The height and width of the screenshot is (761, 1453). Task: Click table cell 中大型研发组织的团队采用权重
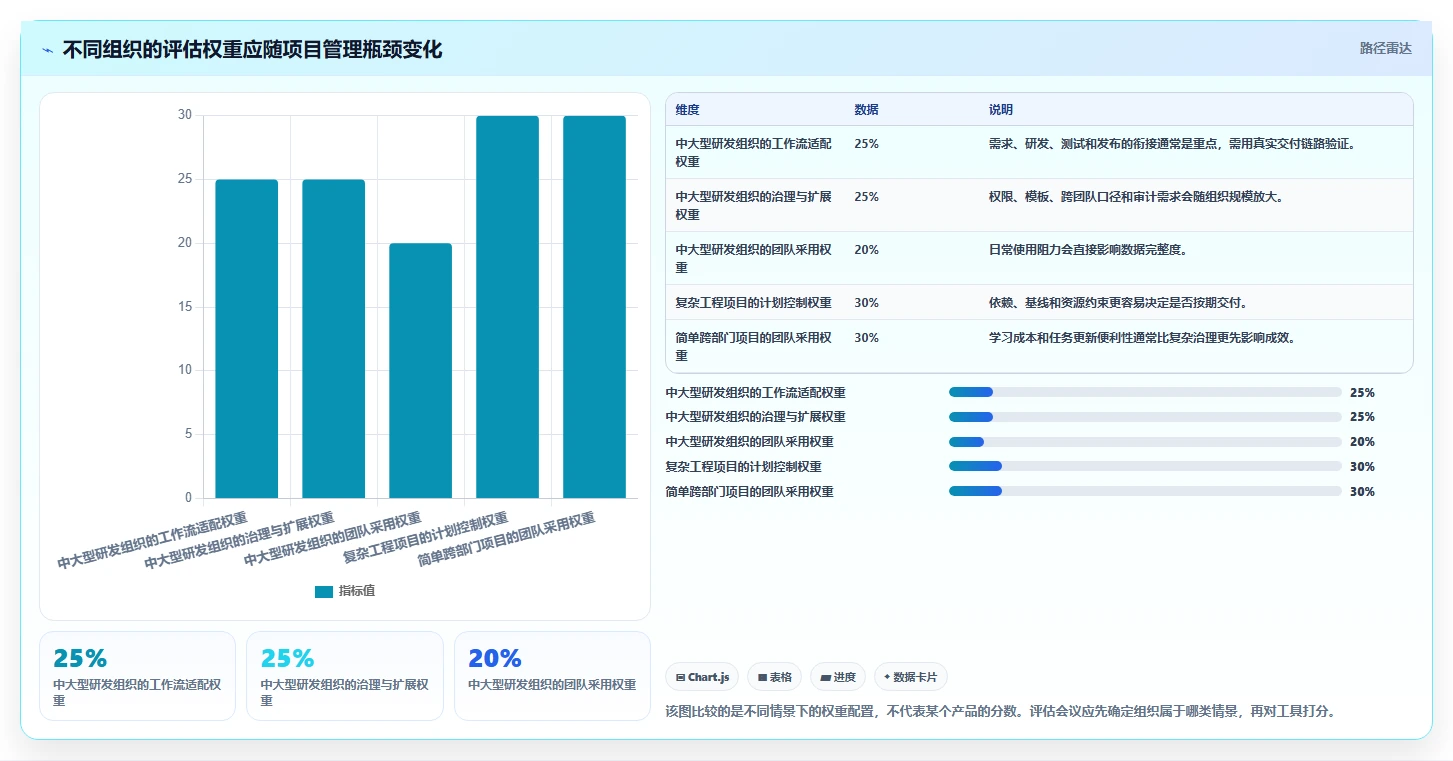754,258
